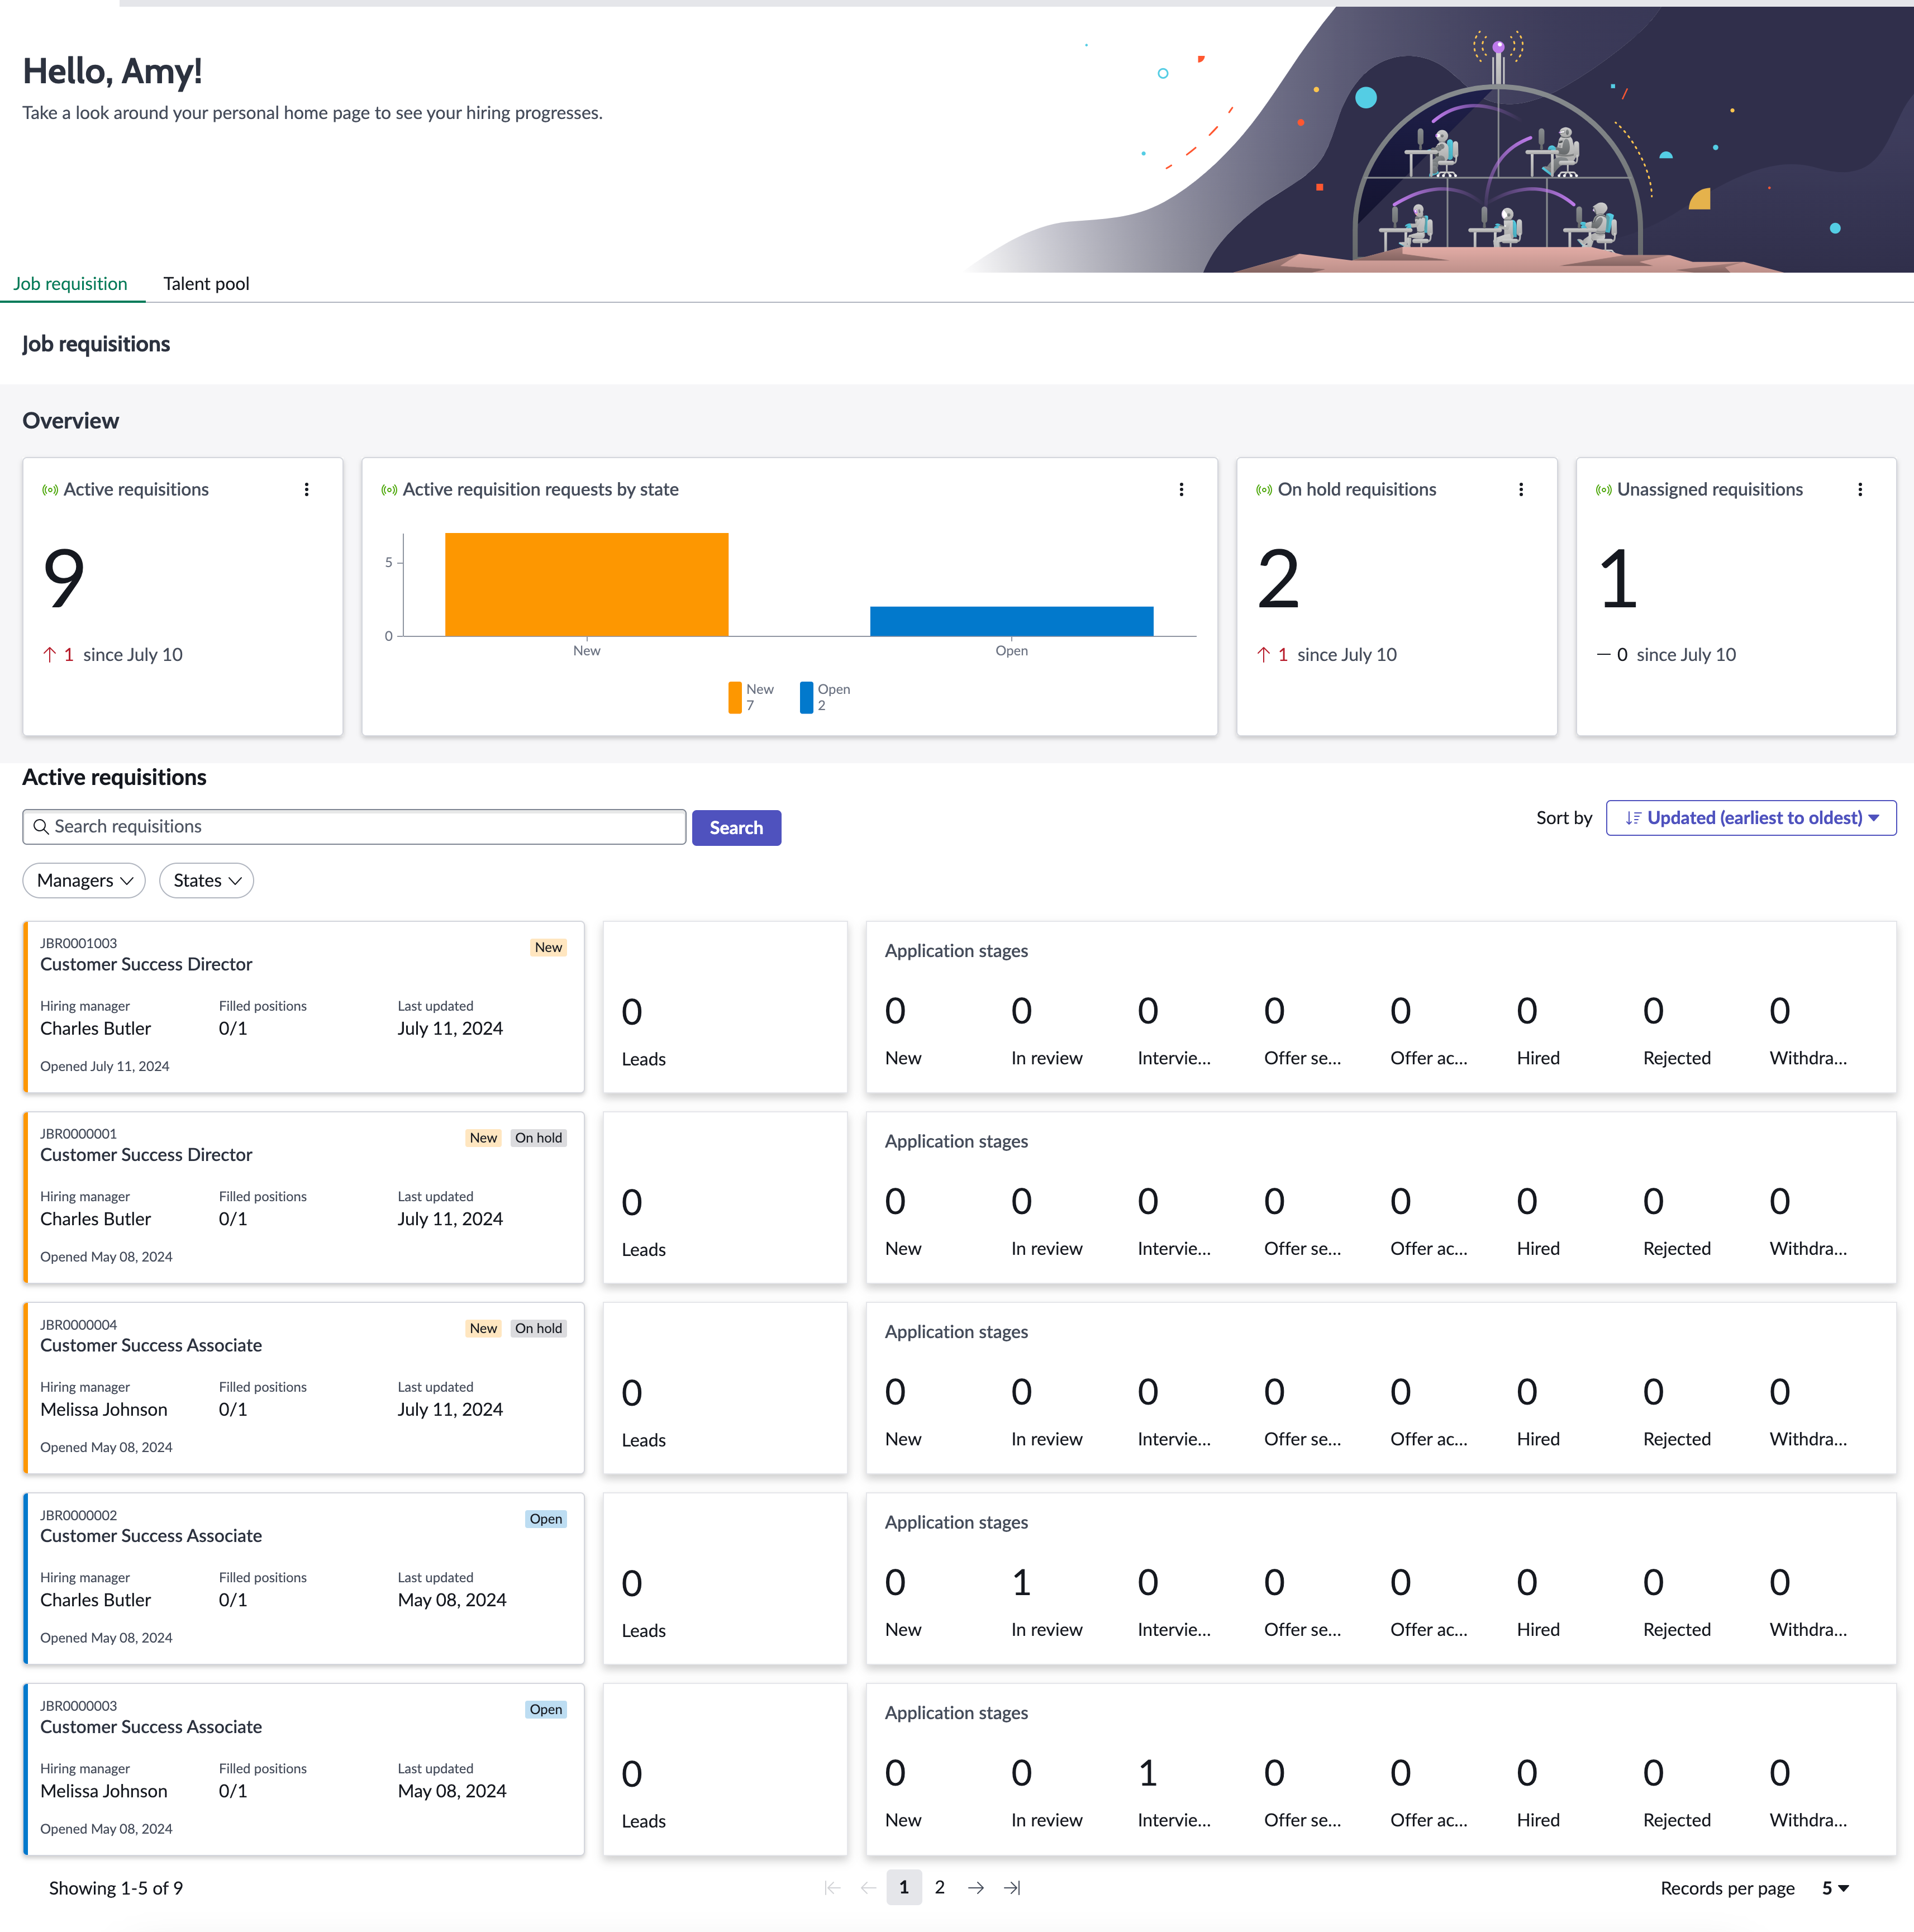
Task: Click the red up arrow under Active requisitions count
Action: (50, 655)
